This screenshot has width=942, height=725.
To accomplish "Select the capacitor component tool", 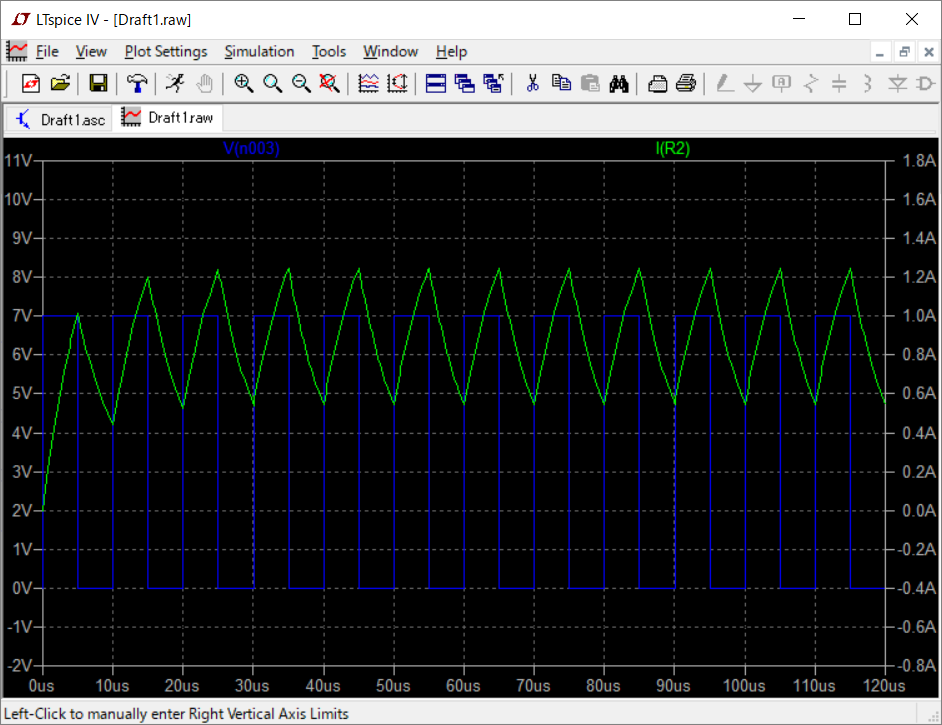I will click(x=839, y=83).
